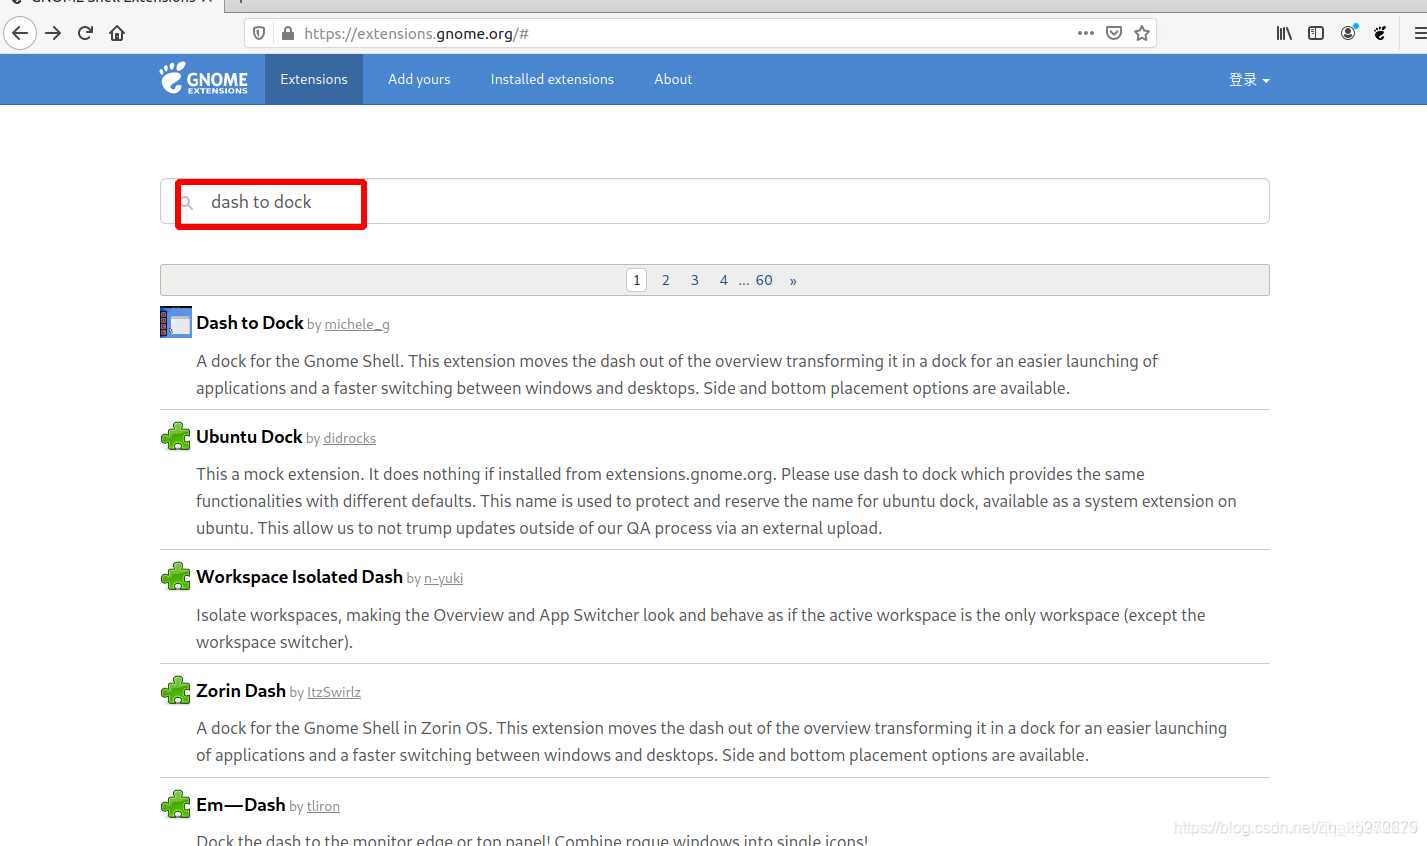Jump to last results page 60

coord(764,280)
